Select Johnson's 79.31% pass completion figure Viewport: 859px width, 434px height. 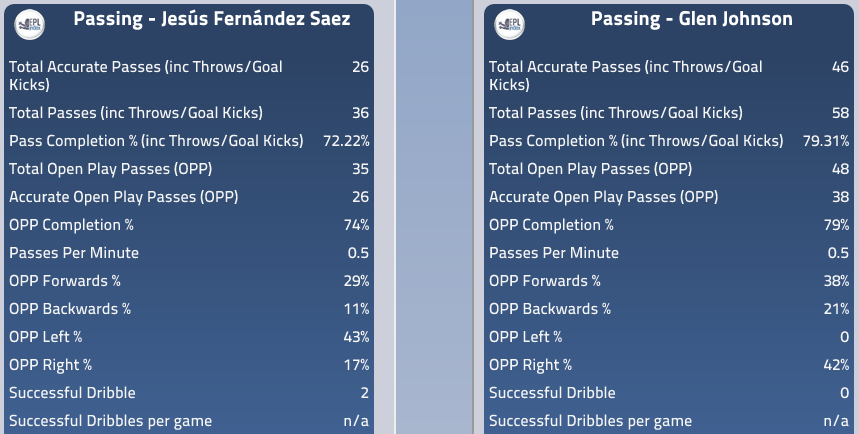click(x=826, y=141)
